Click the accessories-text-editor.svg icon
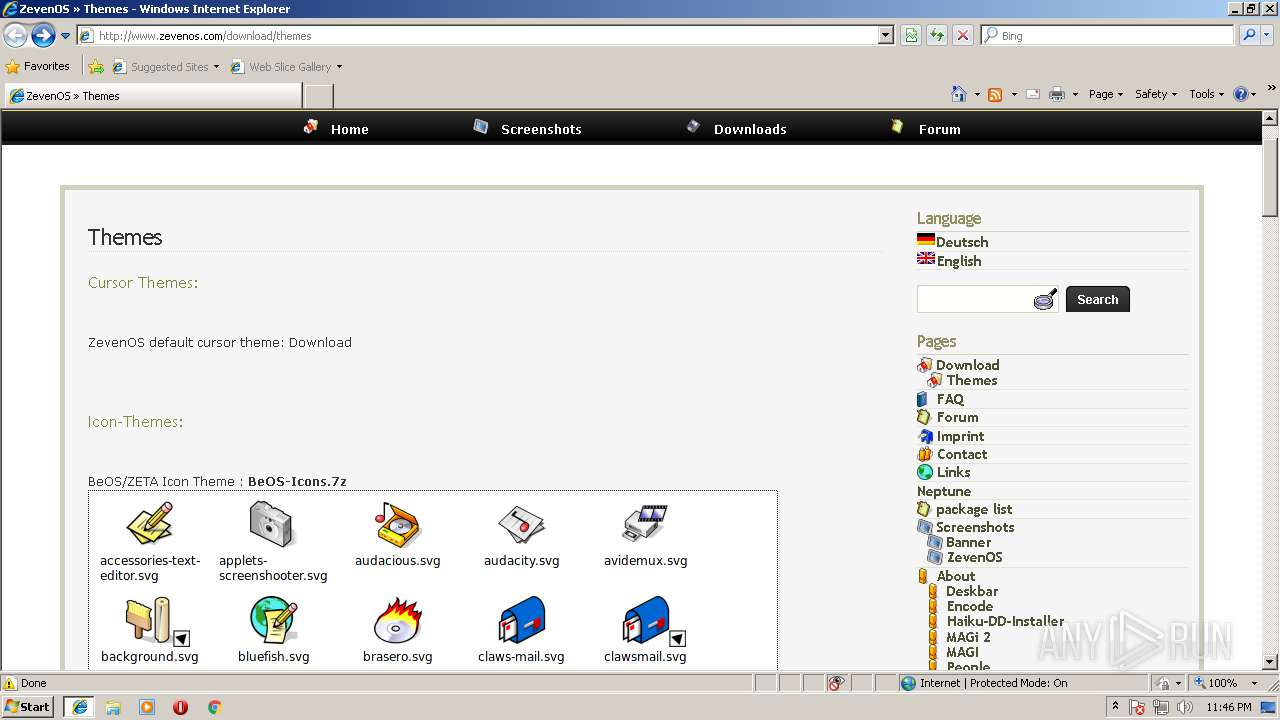 (150, 525)
